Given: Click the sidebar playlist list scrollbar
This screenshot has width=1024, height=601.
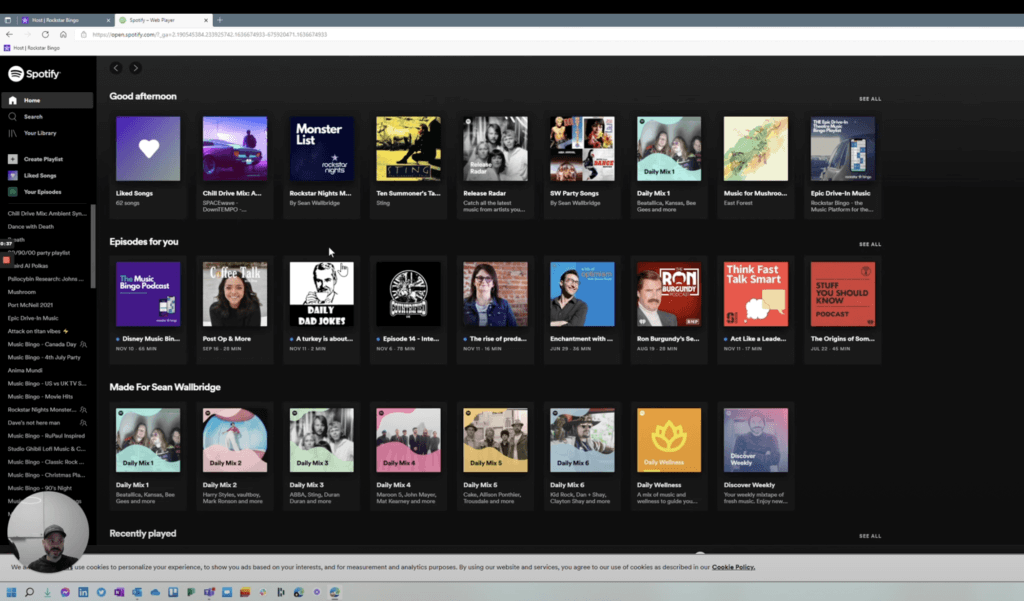Looking at the screenshot, I should click(93, 246).
